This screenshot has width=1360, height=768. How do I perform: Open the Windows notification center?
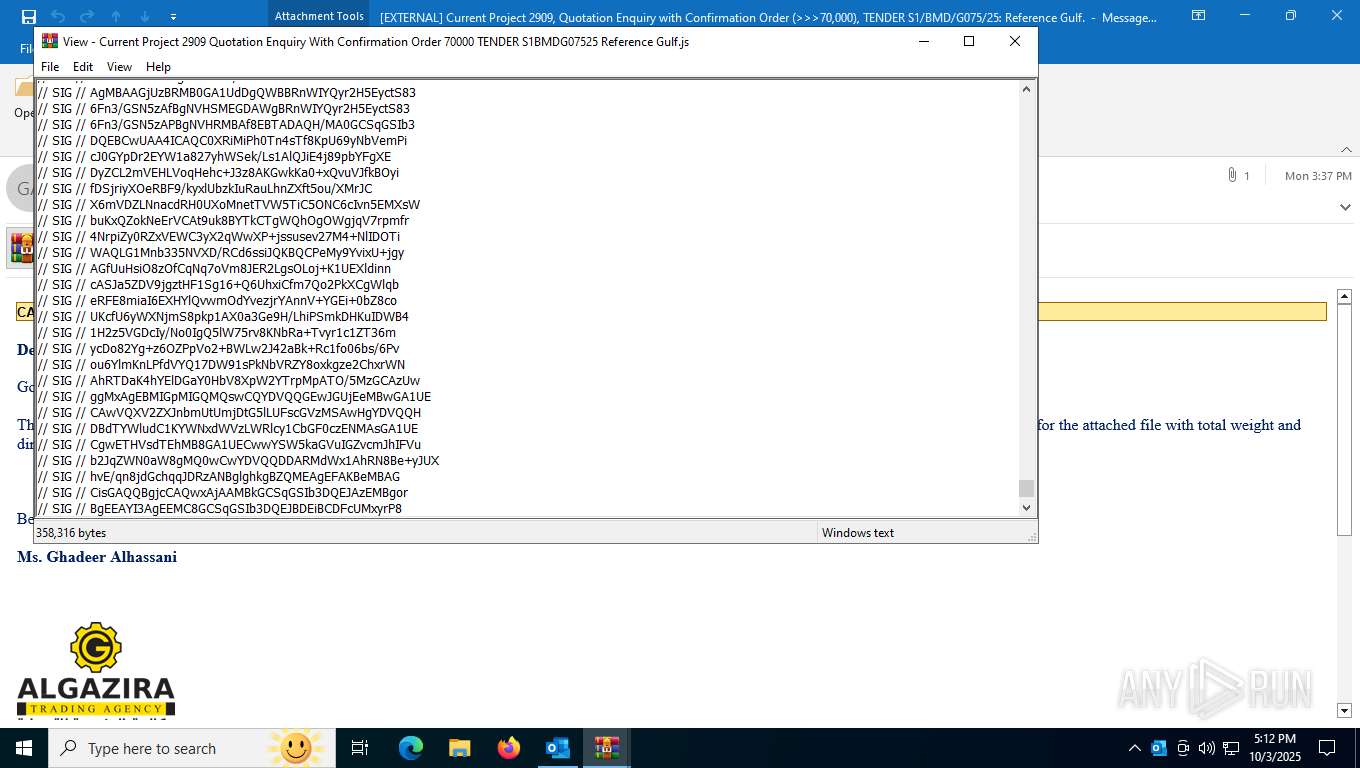1327,748
